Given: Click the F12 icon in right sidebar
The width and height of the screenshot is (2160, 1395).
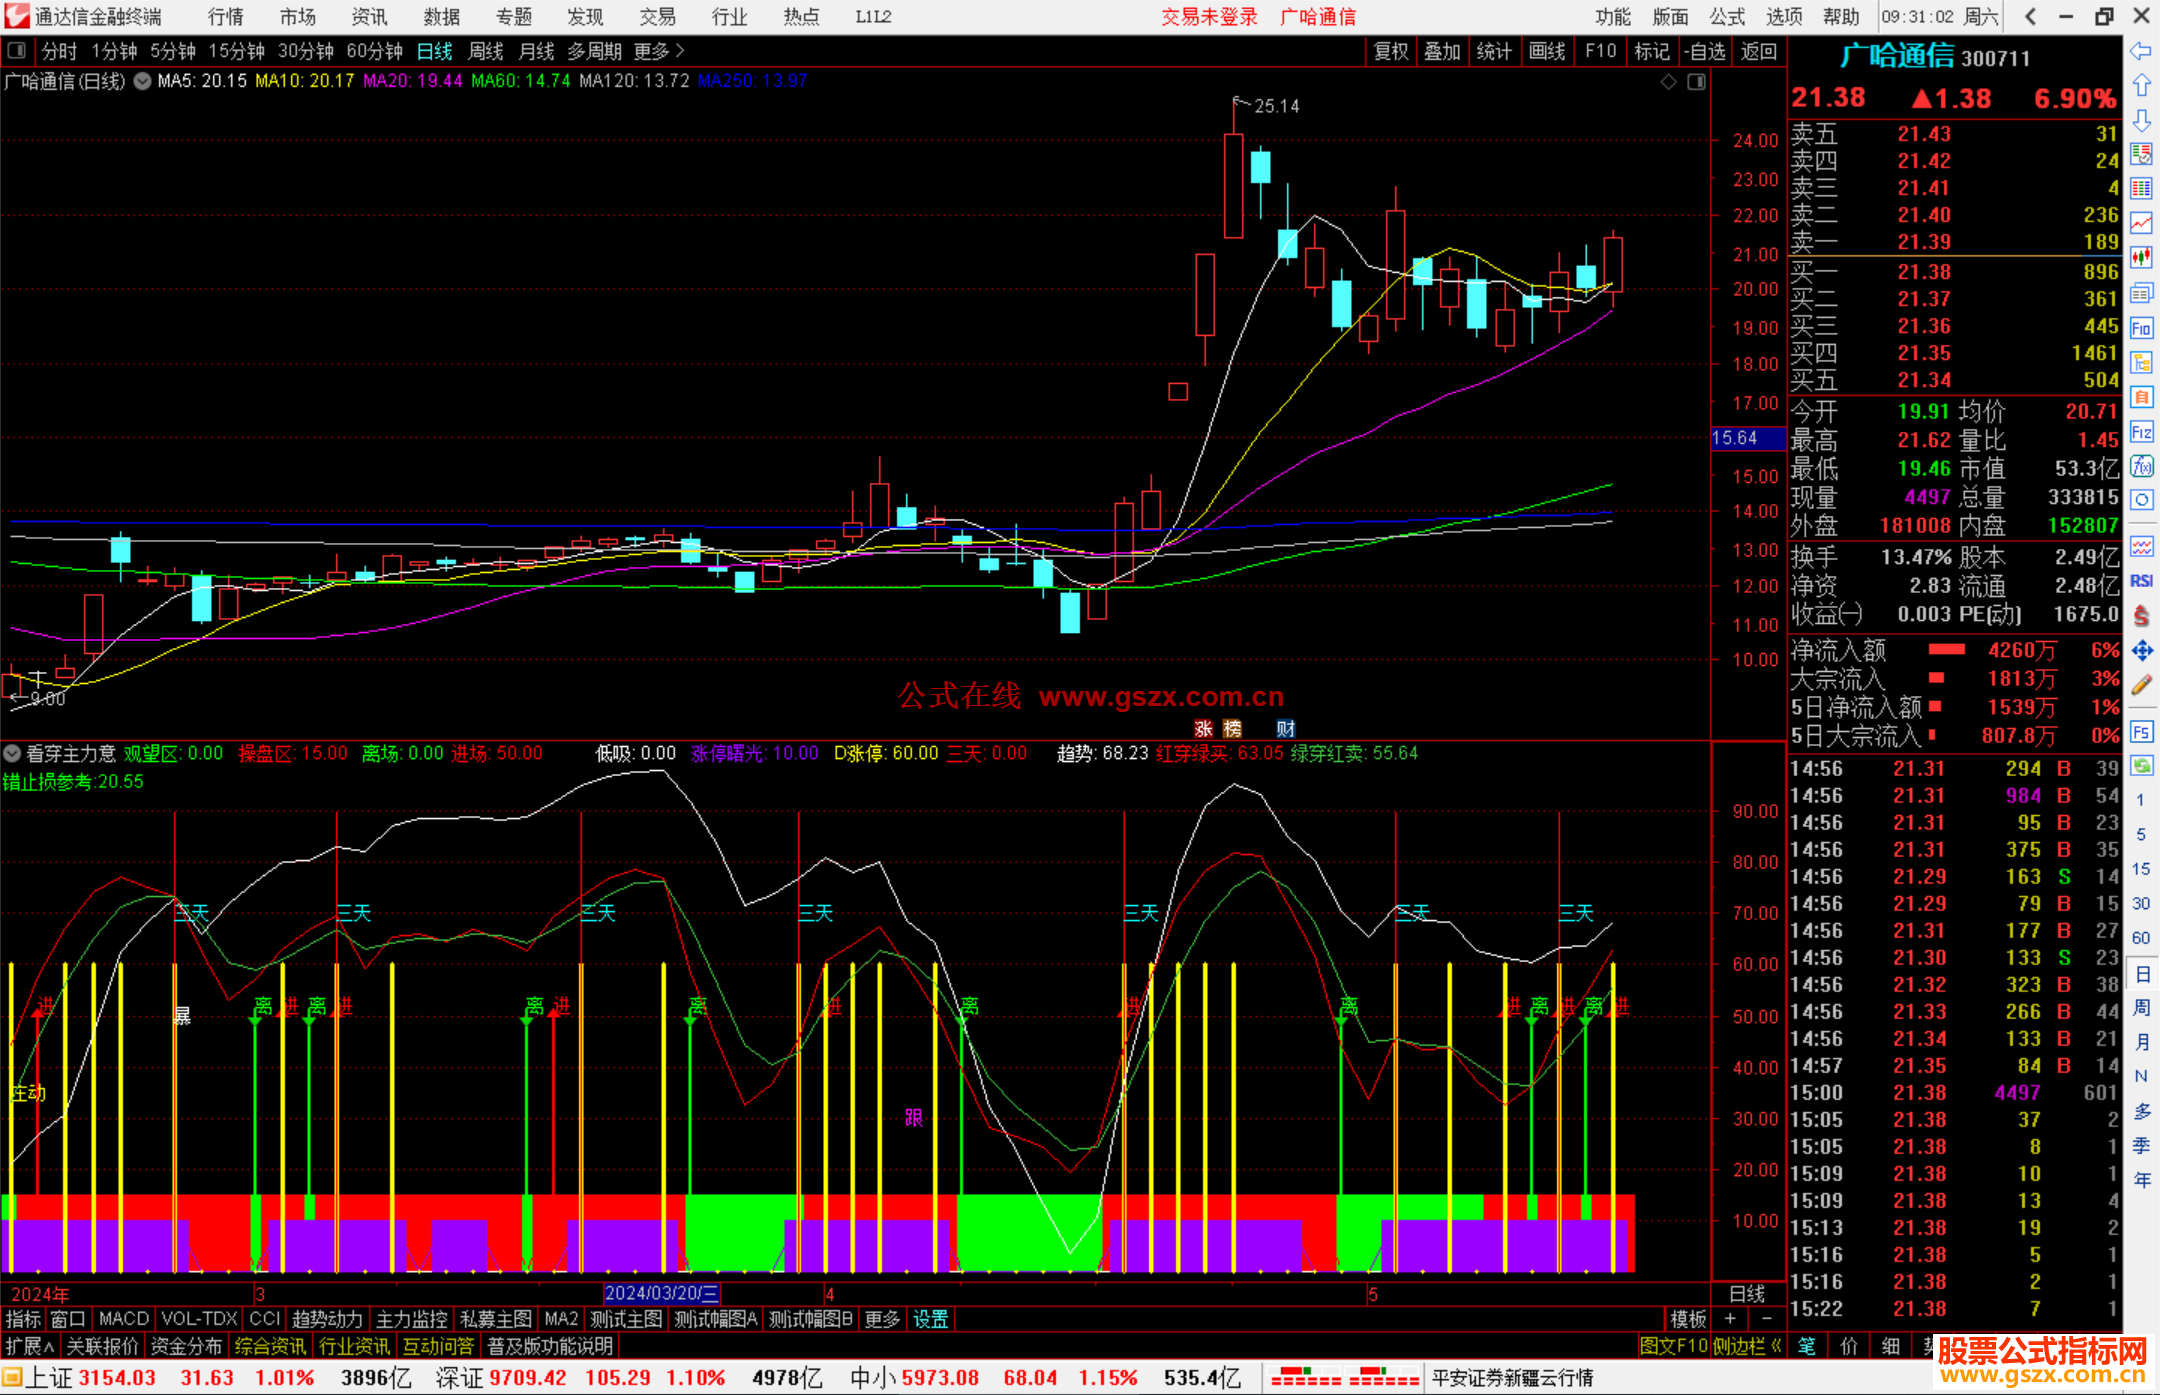Looking at the screenshot, I should pos(2141,432).
